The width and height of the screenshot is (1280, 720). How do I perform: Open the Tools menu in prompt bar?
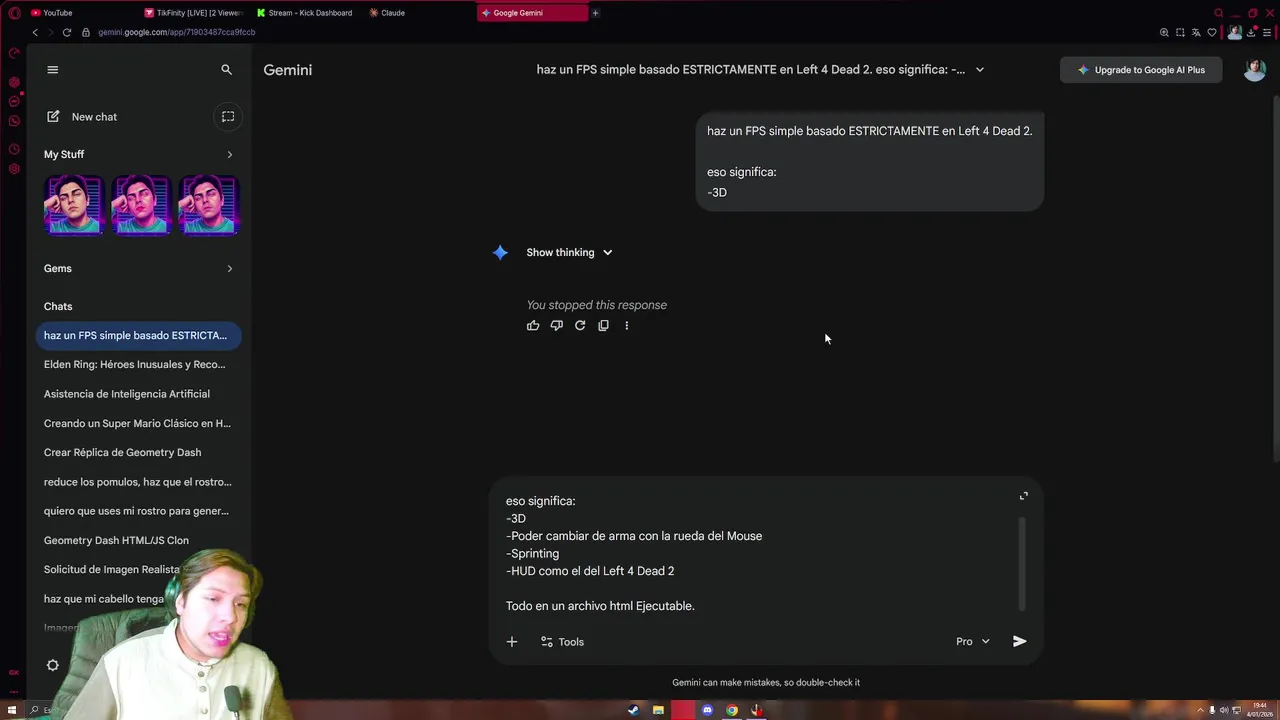pyautogui.click(x=562, y=642)
